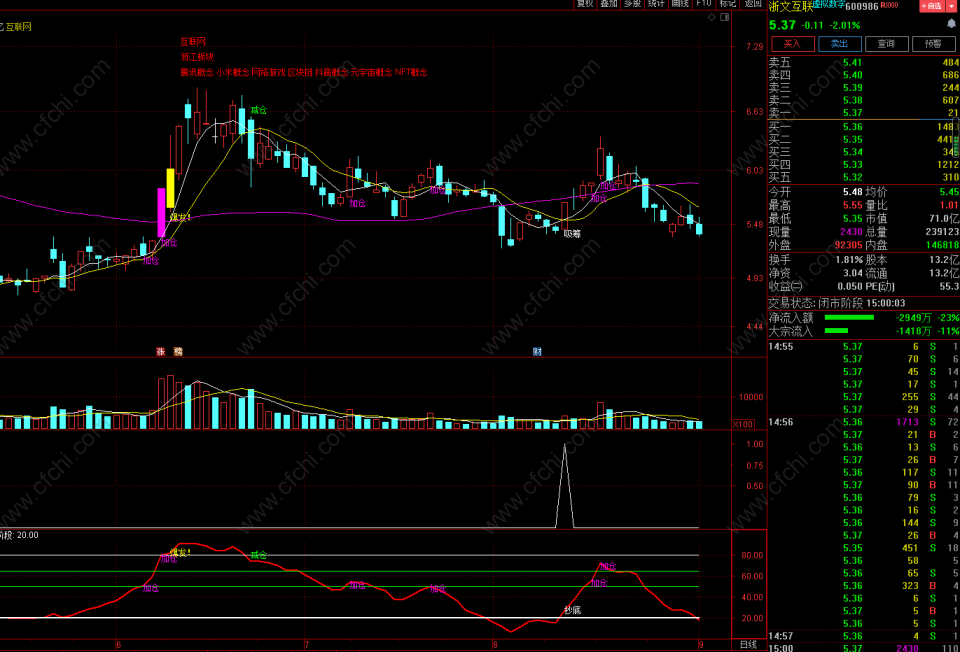Click the 浙江板块 sector link

(x=197, y=57)
